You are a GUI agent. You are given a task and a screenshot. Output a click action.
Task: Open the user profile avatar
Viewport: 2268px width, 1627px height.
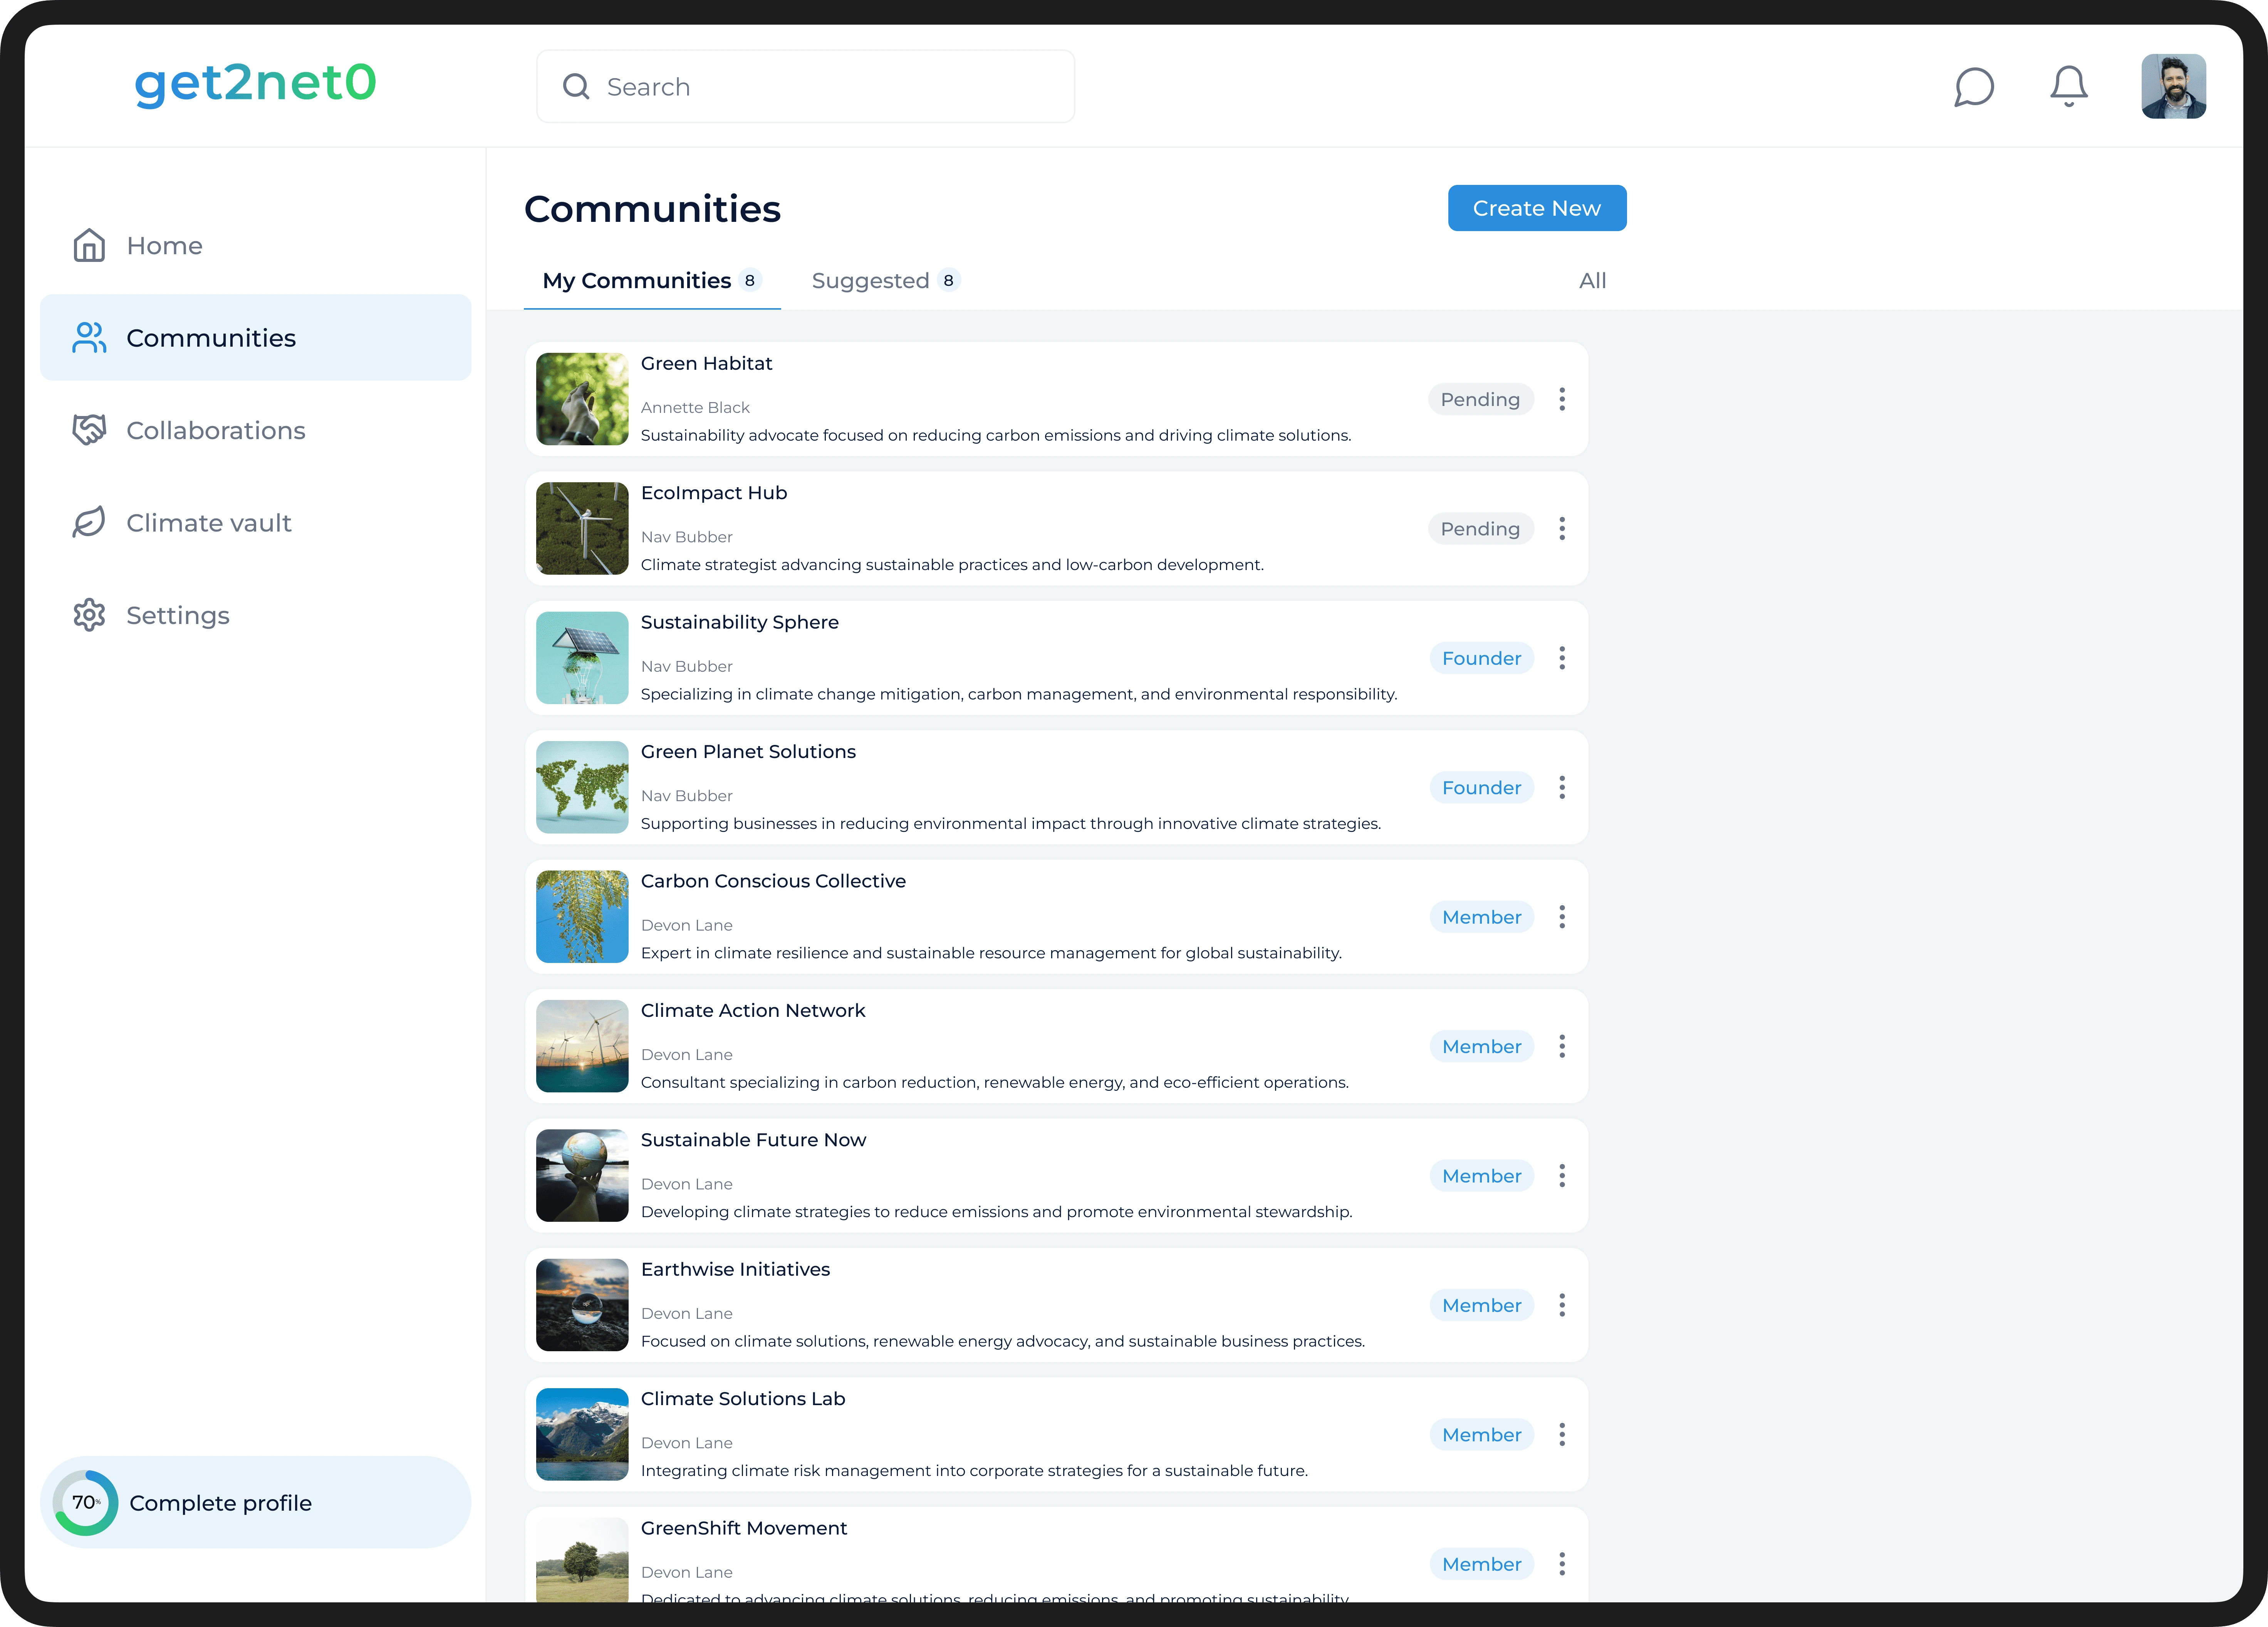(2173, 86)
